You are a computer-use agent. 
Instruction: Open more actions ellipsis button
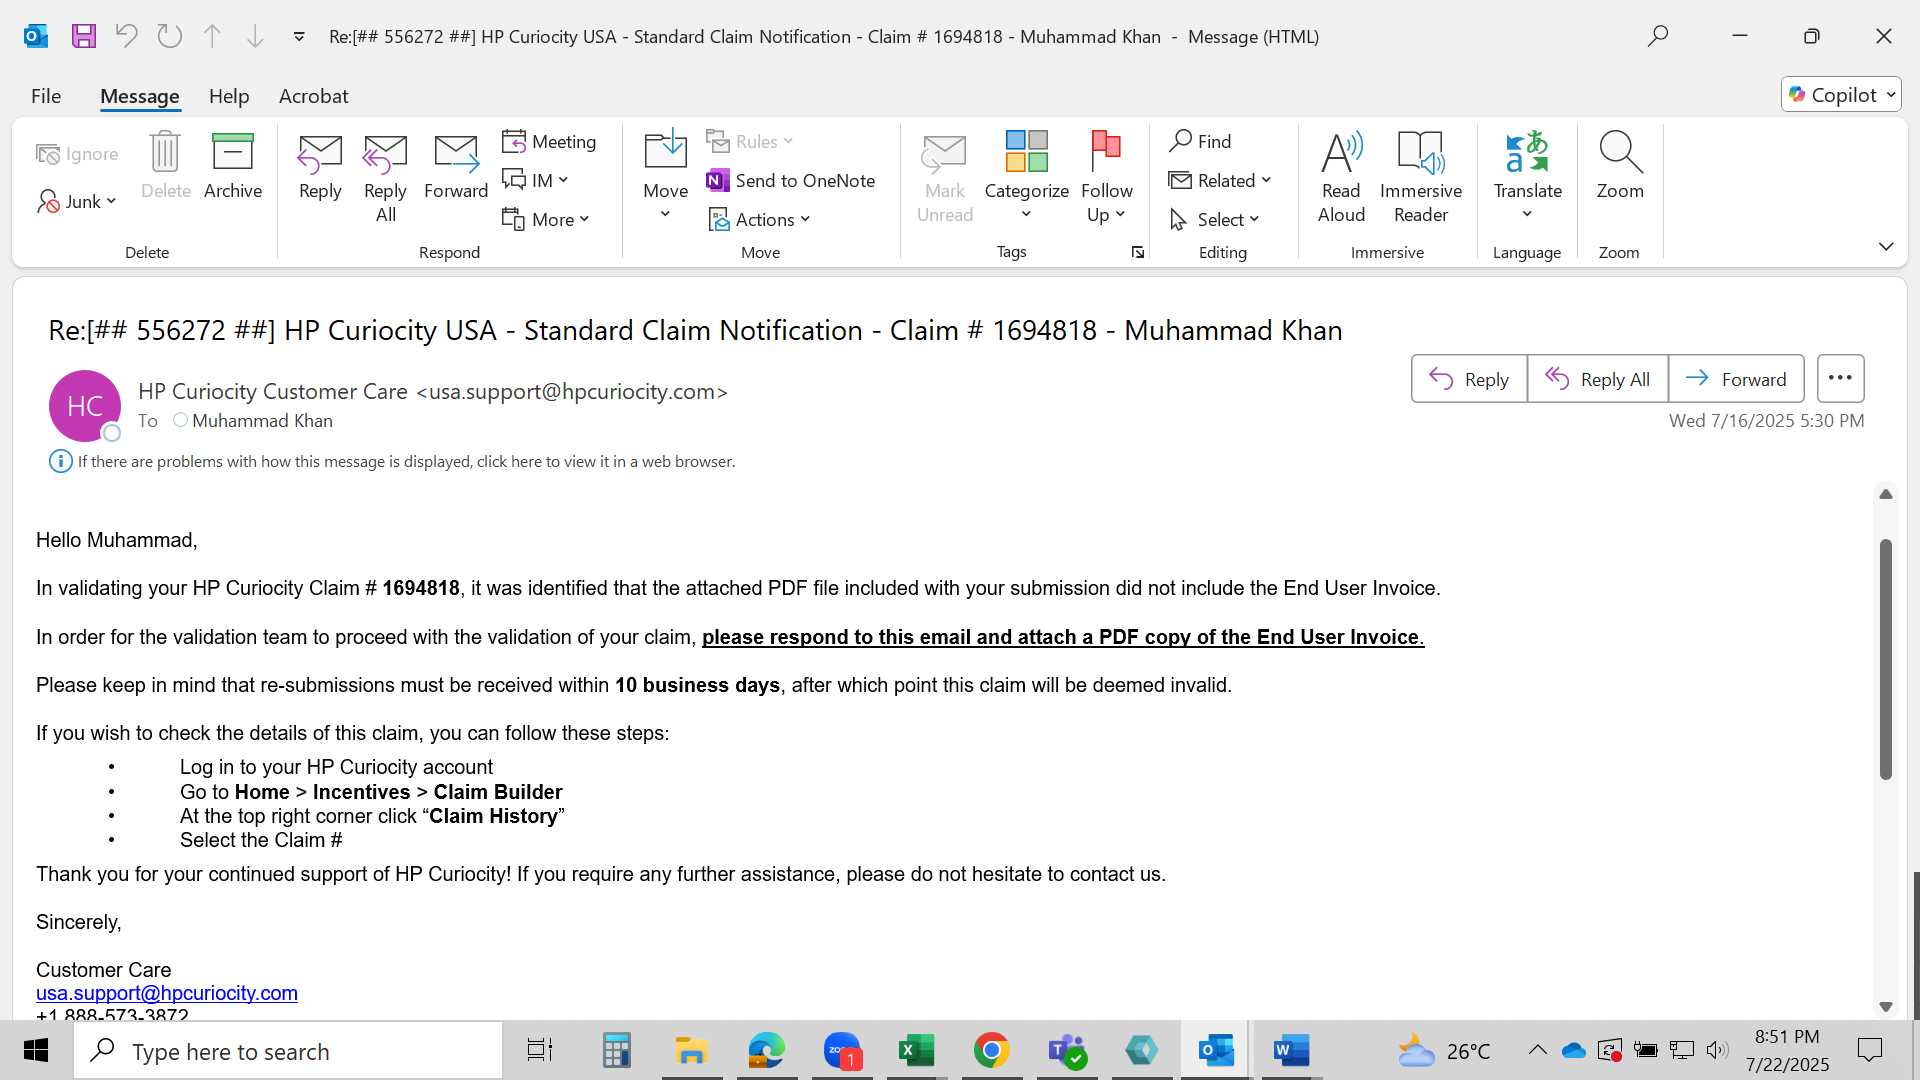(1840, 378)
